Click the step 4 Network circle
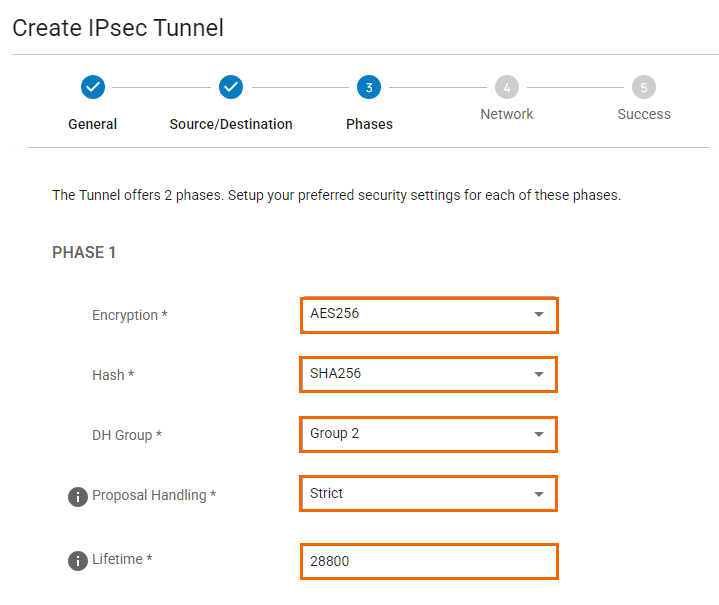The image size is (719, 605). 507,88
